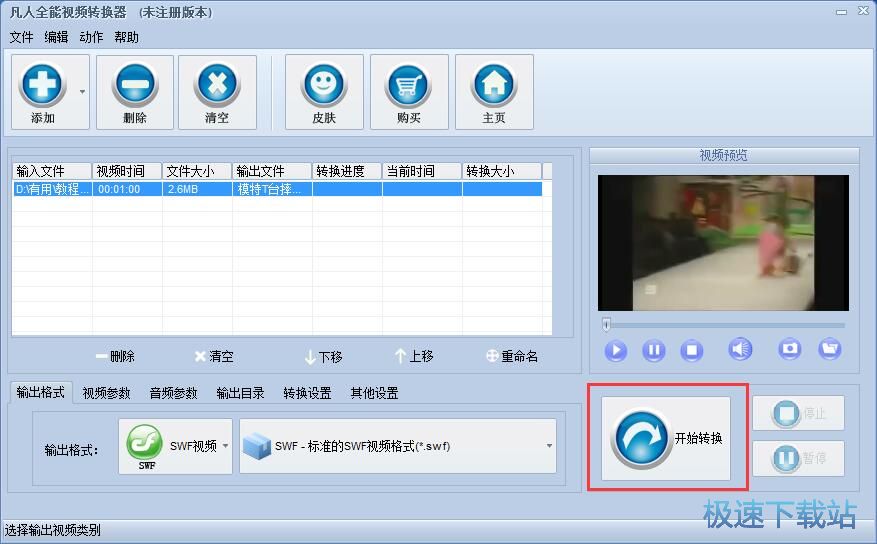Switch to the 视频参数 tab
The width and height of the screenshot is (877, 544).
click(106, 393)
